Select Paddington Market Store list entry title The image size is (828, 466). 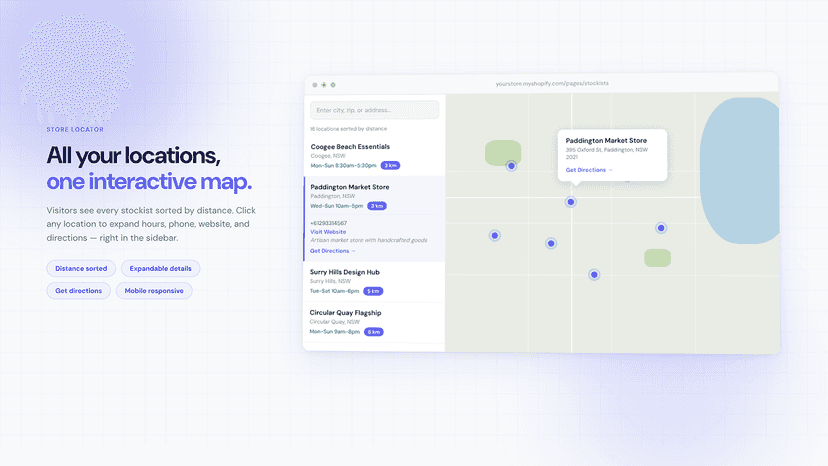click(350, 187)
